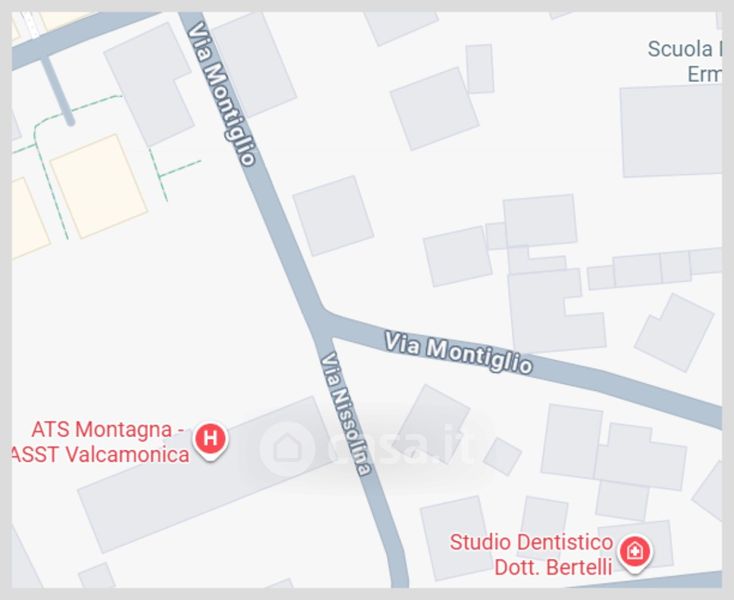The image size is (734, 600).
Task: Click the short dead-end road stub
Action: [x=58, y=91]
